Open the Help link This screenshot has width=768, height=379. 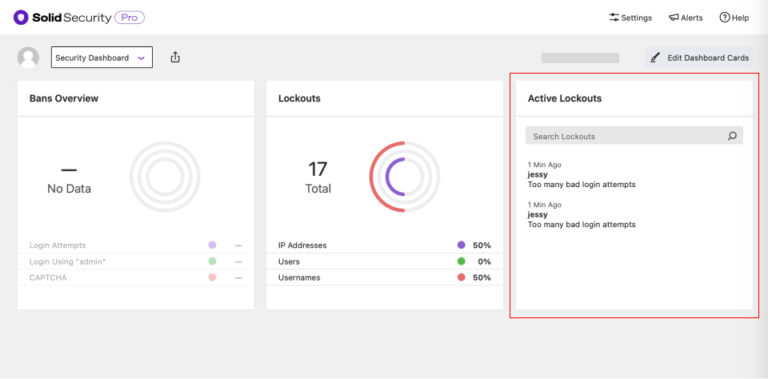click(x=734, y=18)
